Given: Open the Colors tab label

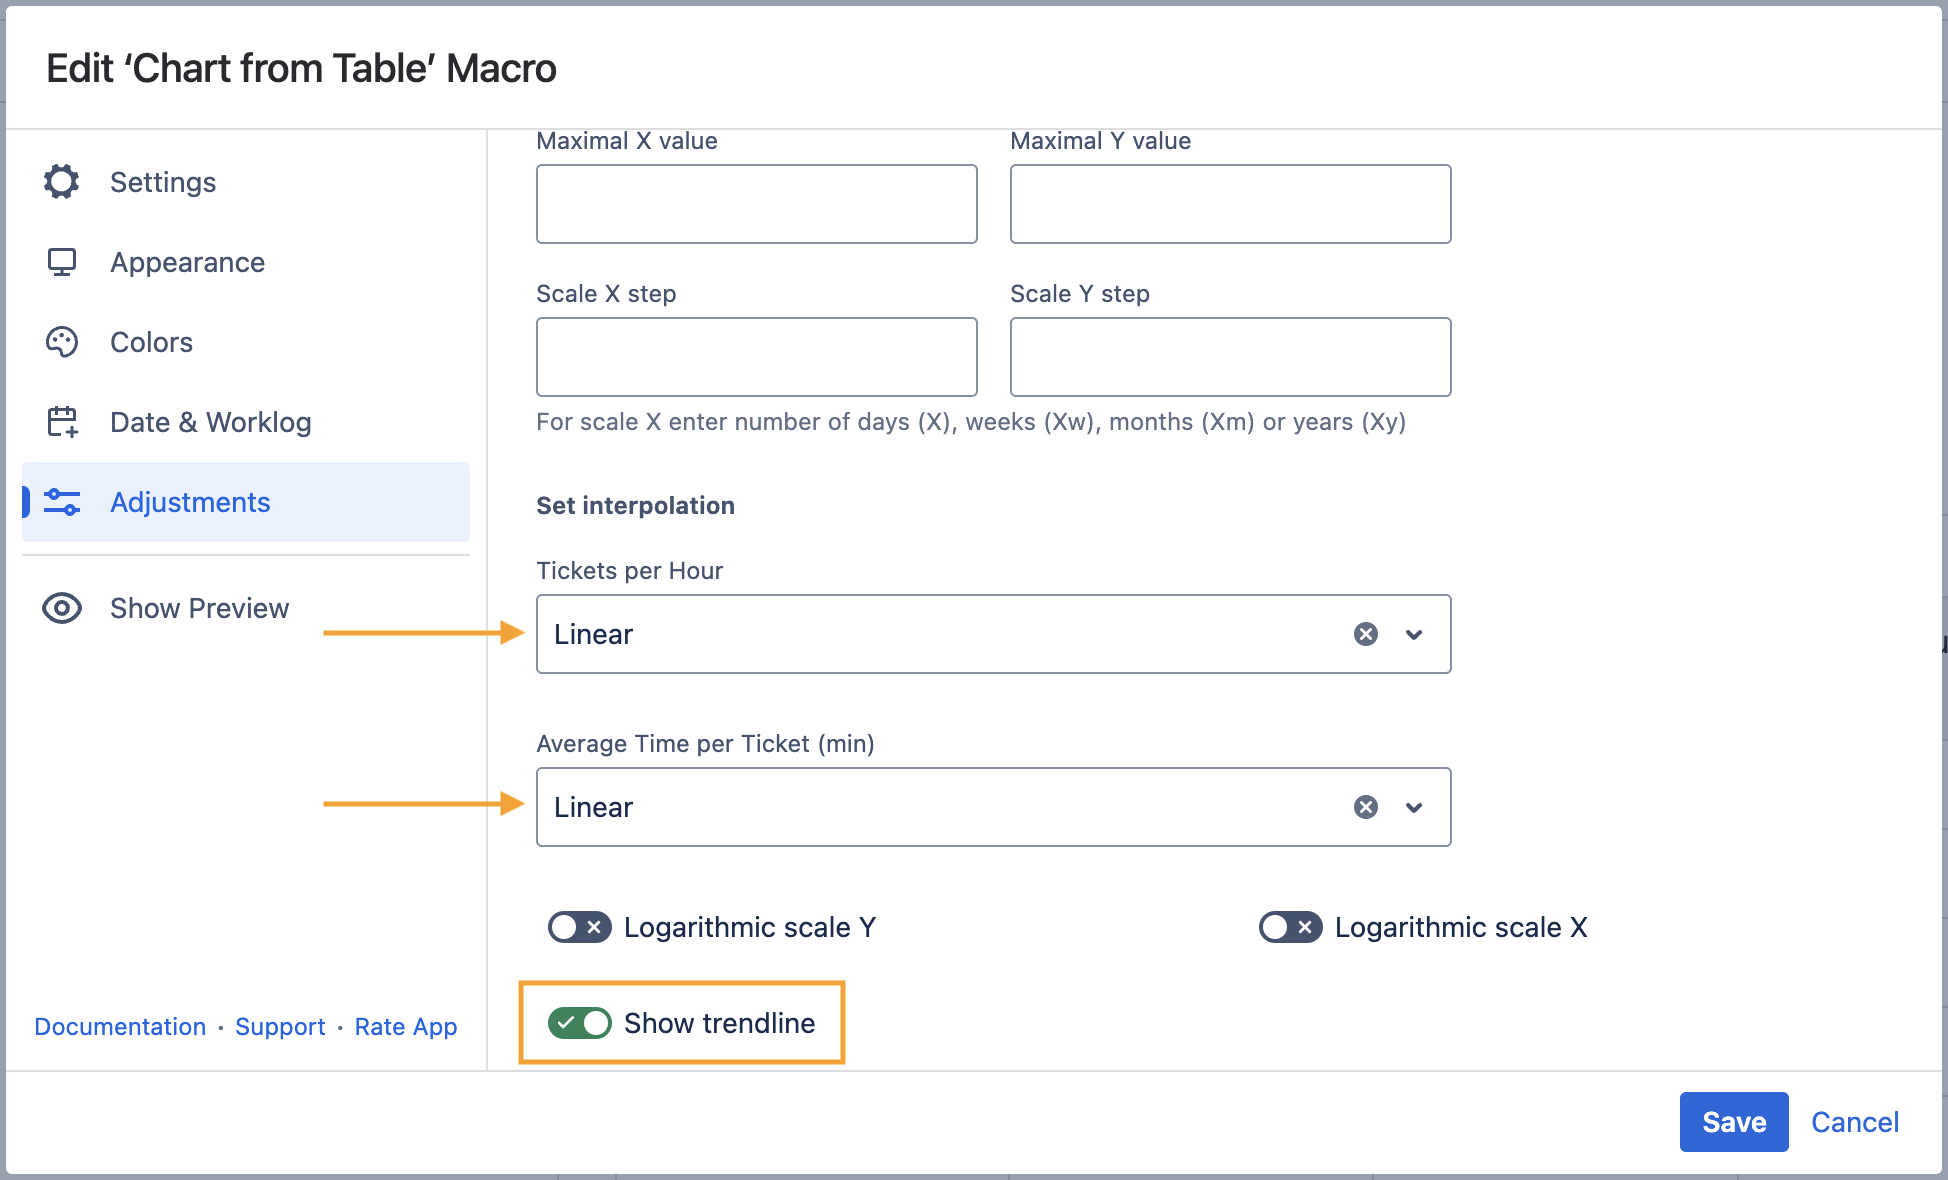Looking at the screenshot, I should (x=151, y=342).
